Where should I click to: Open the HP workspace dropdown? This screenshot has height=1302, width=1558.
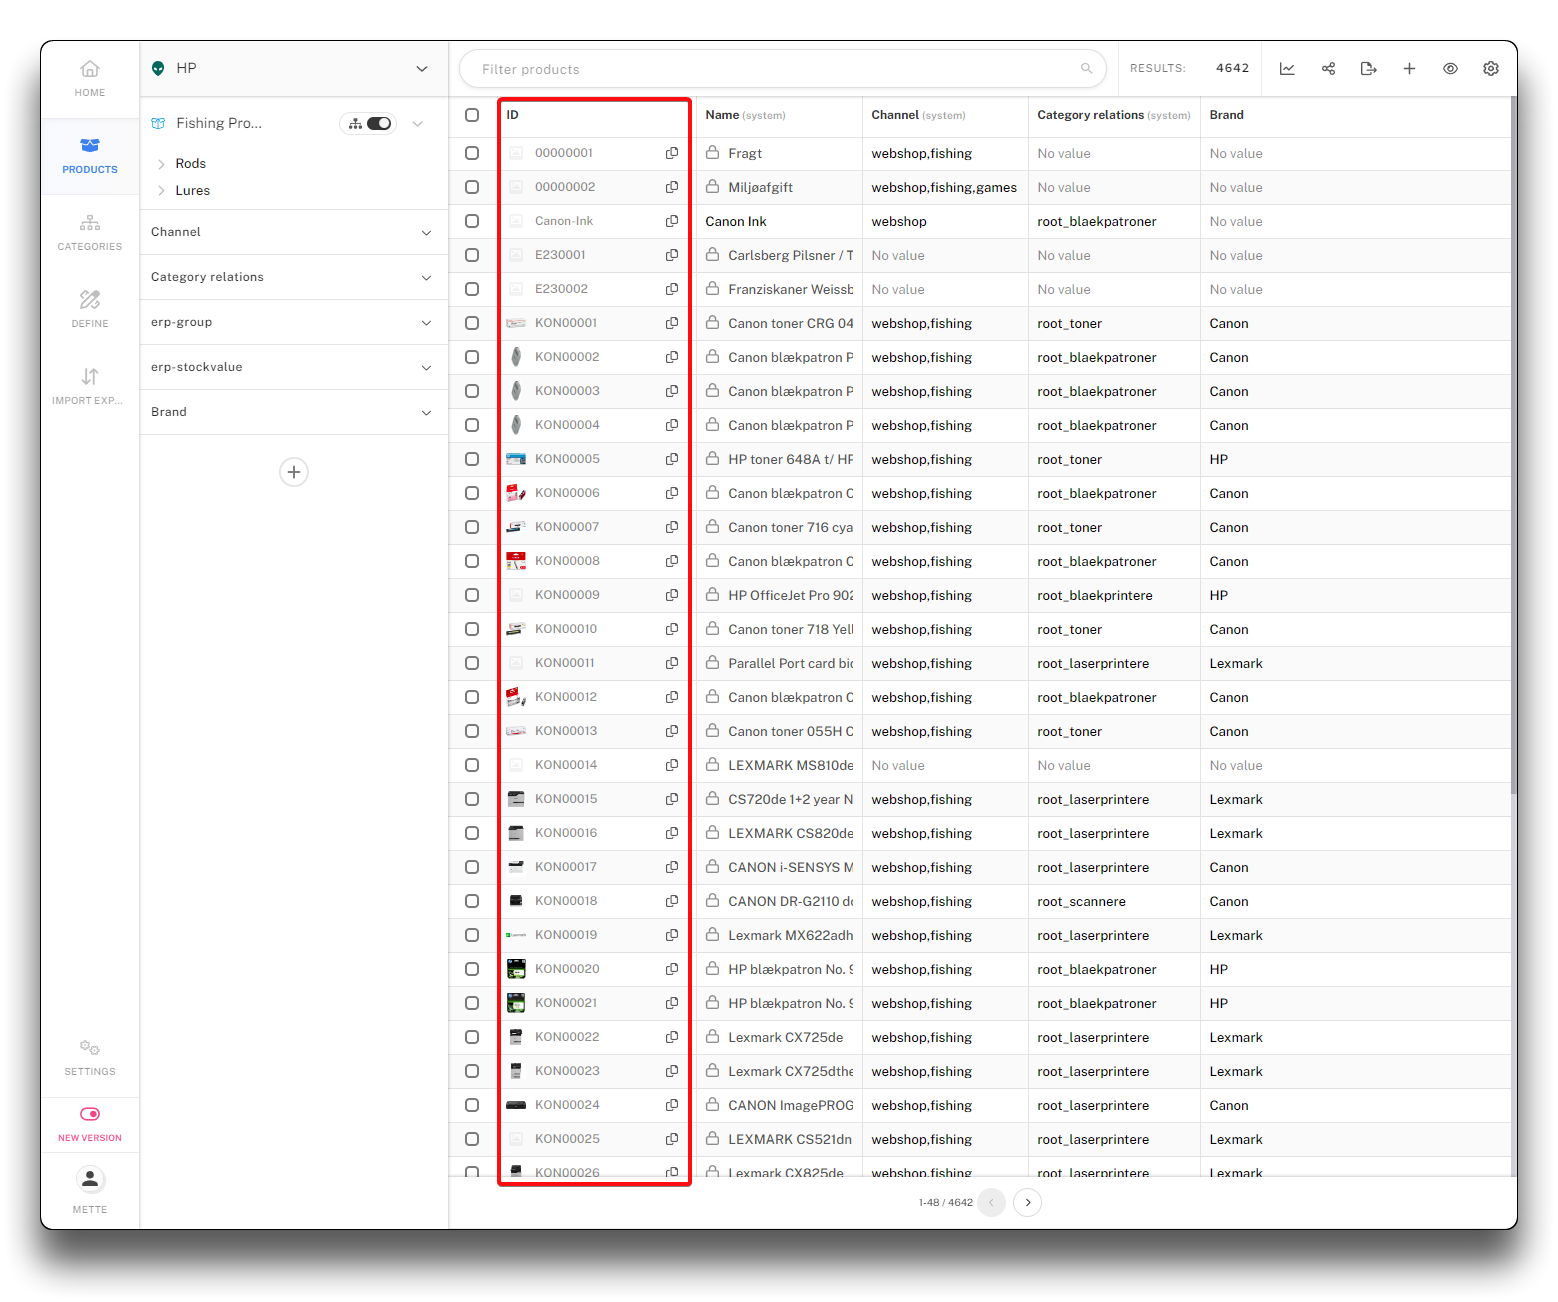point(421,69)
